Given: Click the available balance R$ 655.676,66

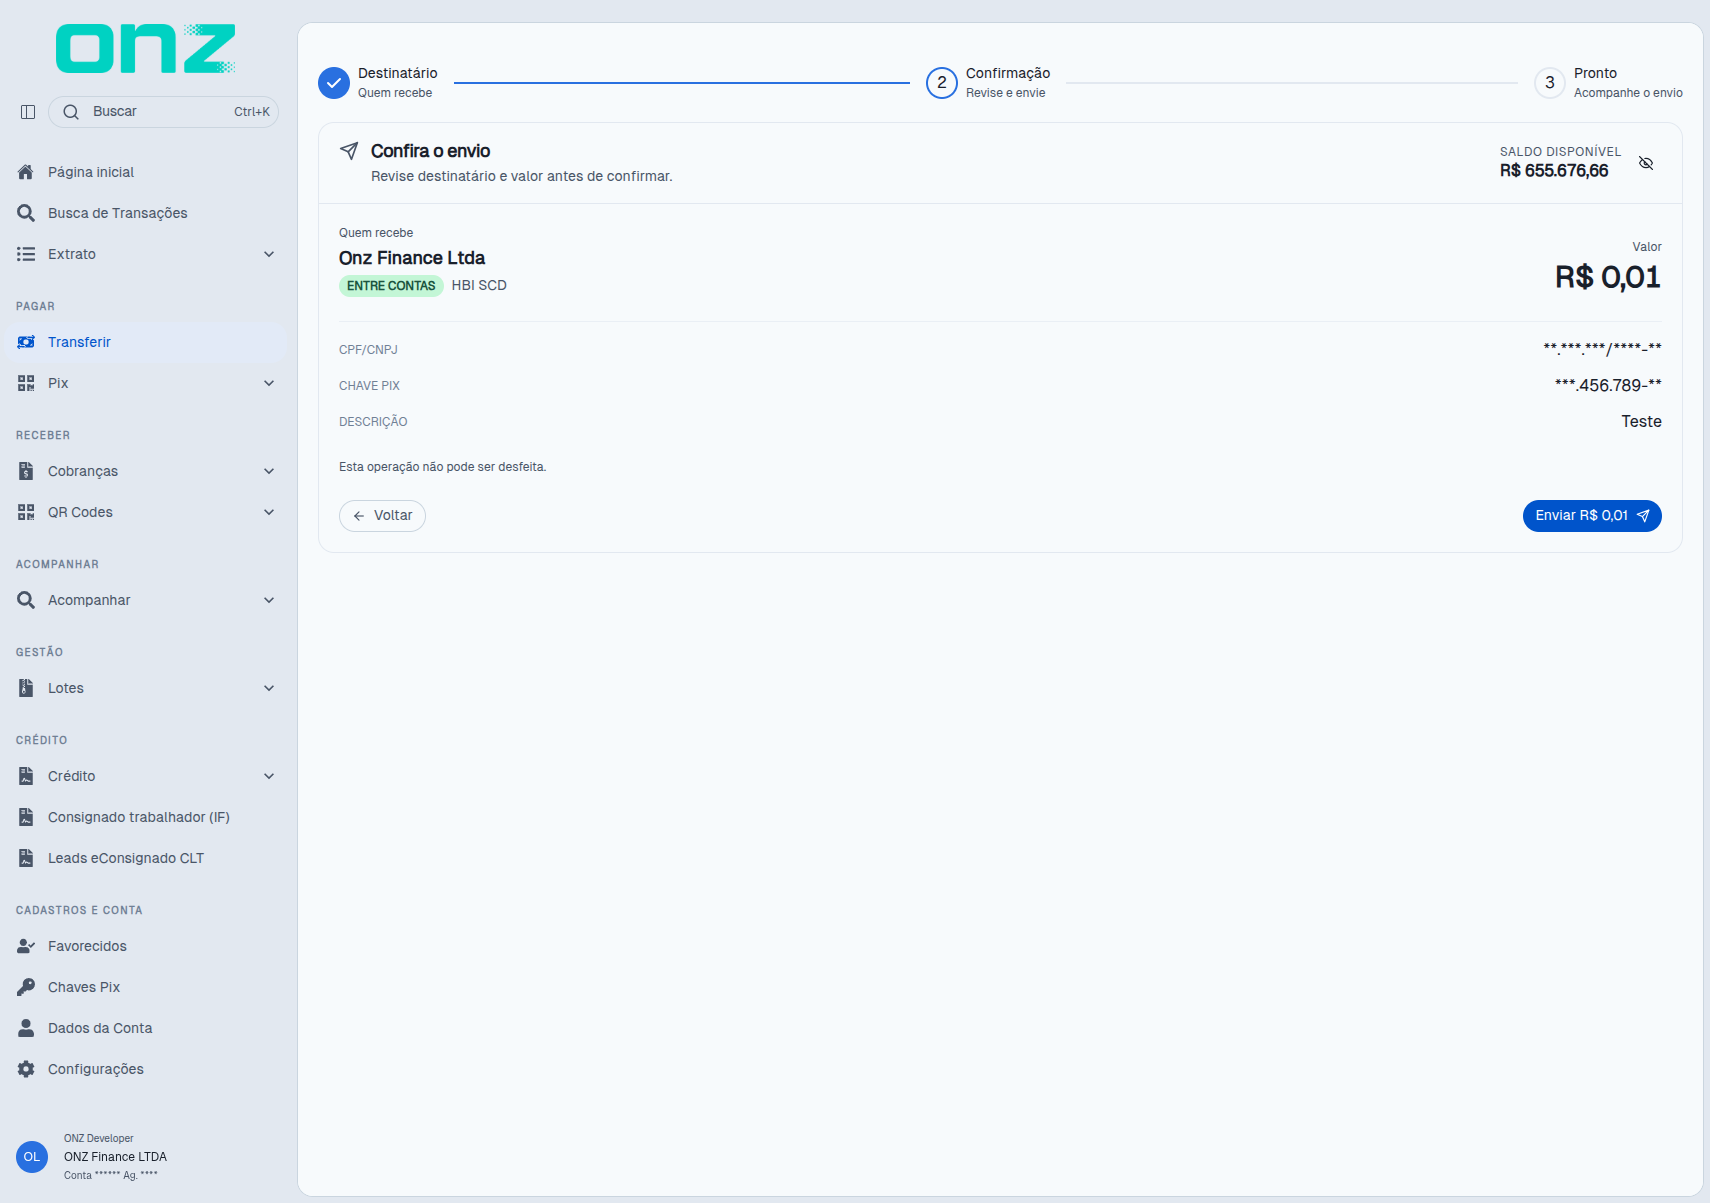Looking at the screenshot, I should pos(1554,171).
